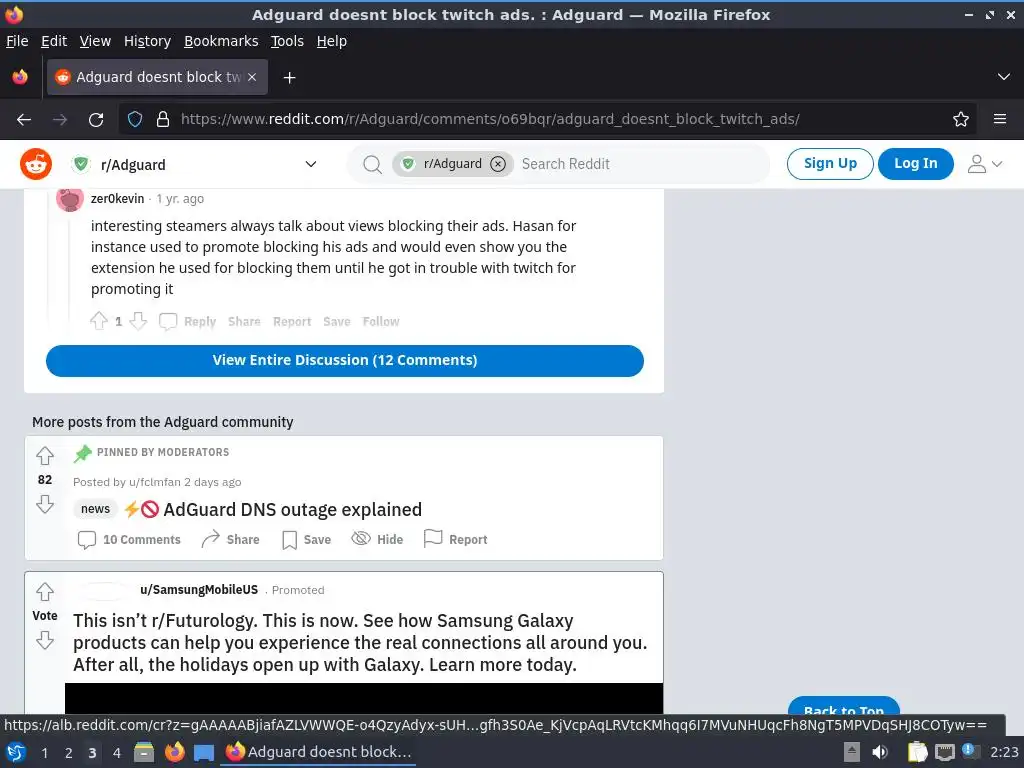The height and width of the screenshot is (768, 1024).
Task: Open the History menu
Action: click(x=148, y=41)
